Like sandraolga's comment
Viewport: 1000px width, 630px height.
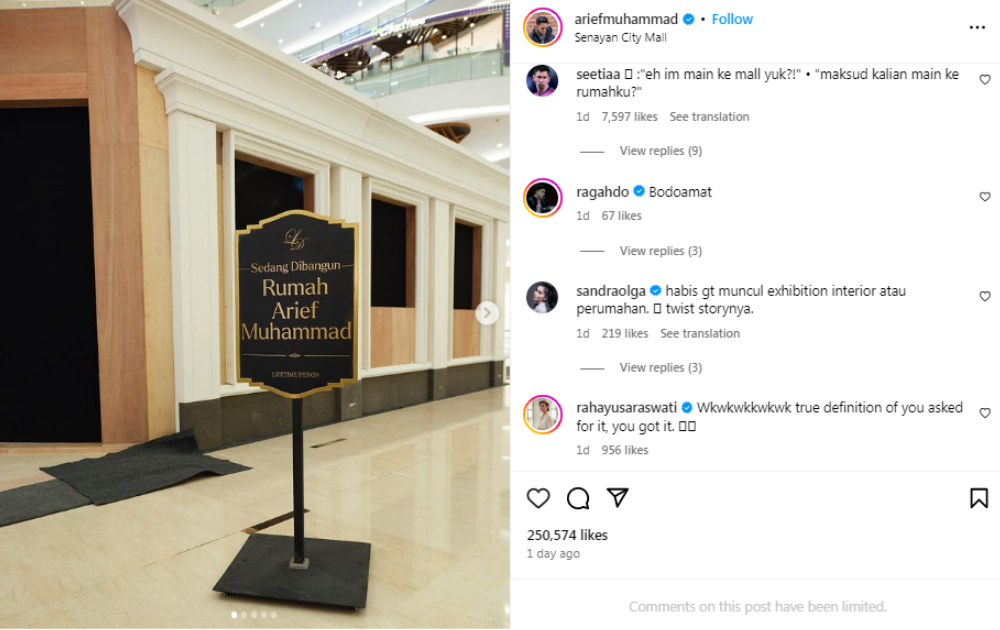point(985,297)
